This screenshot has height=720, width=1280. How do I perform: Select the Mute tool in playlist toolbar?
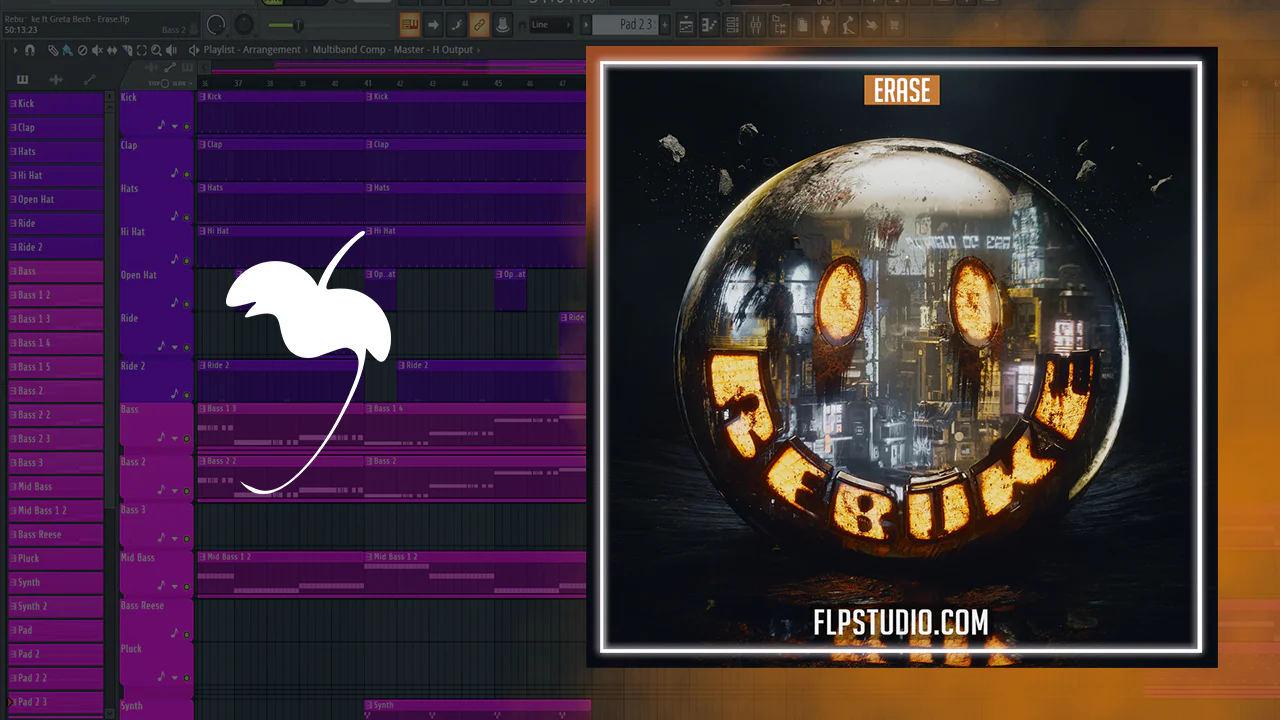tap(97, 50)
